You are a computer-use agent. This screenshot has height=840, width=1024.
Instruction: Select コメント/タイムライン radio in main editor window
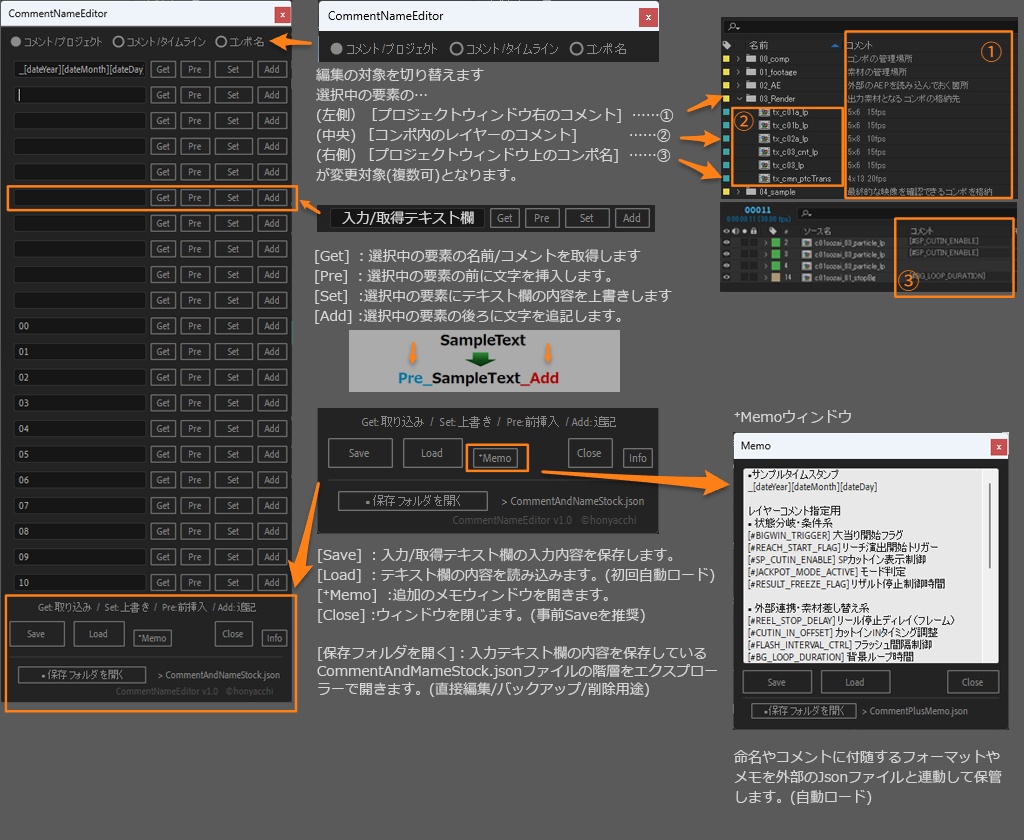(118, 42)
